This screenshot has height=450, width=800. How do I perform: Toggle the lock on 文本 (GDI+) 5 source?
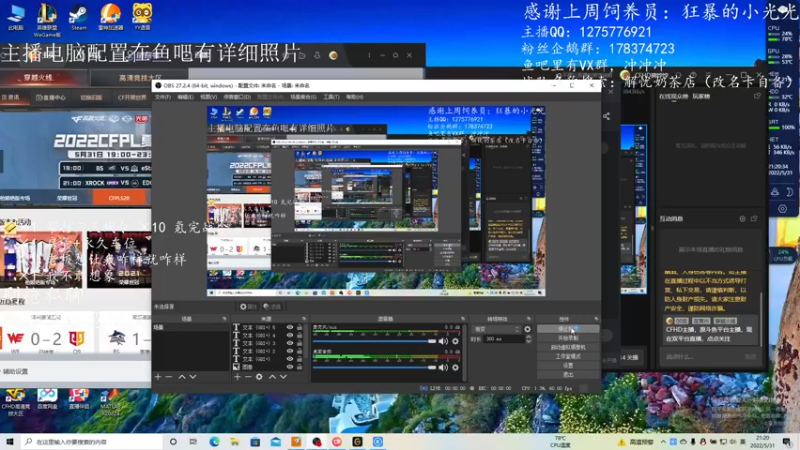[x=299, y=328]
